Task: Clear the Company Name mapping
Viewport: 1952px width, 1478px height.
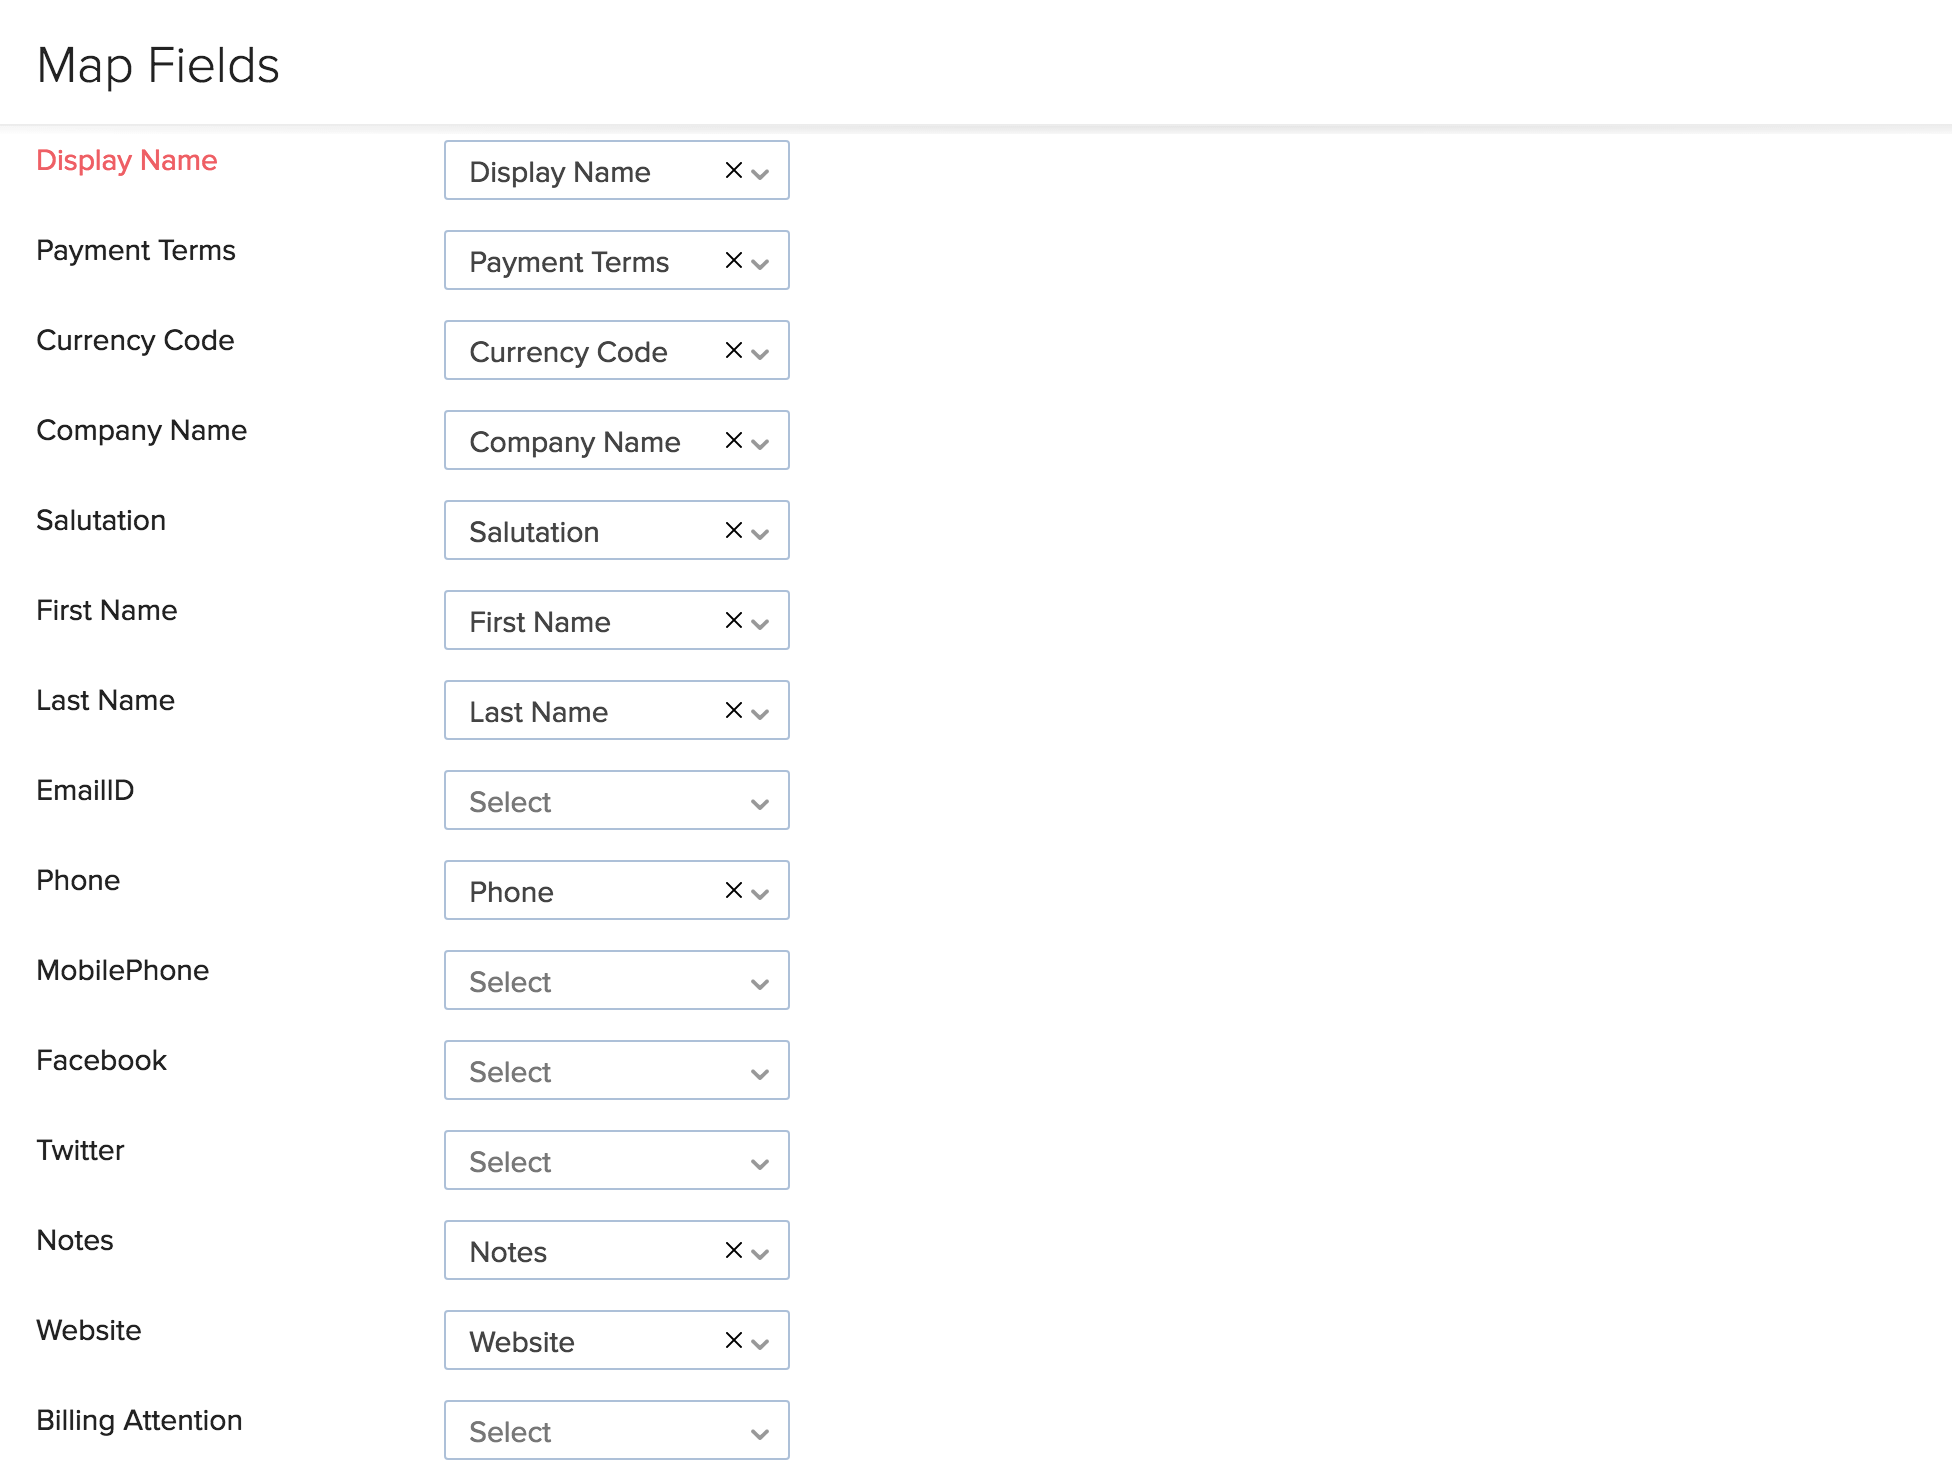Action: click(734, 440)
